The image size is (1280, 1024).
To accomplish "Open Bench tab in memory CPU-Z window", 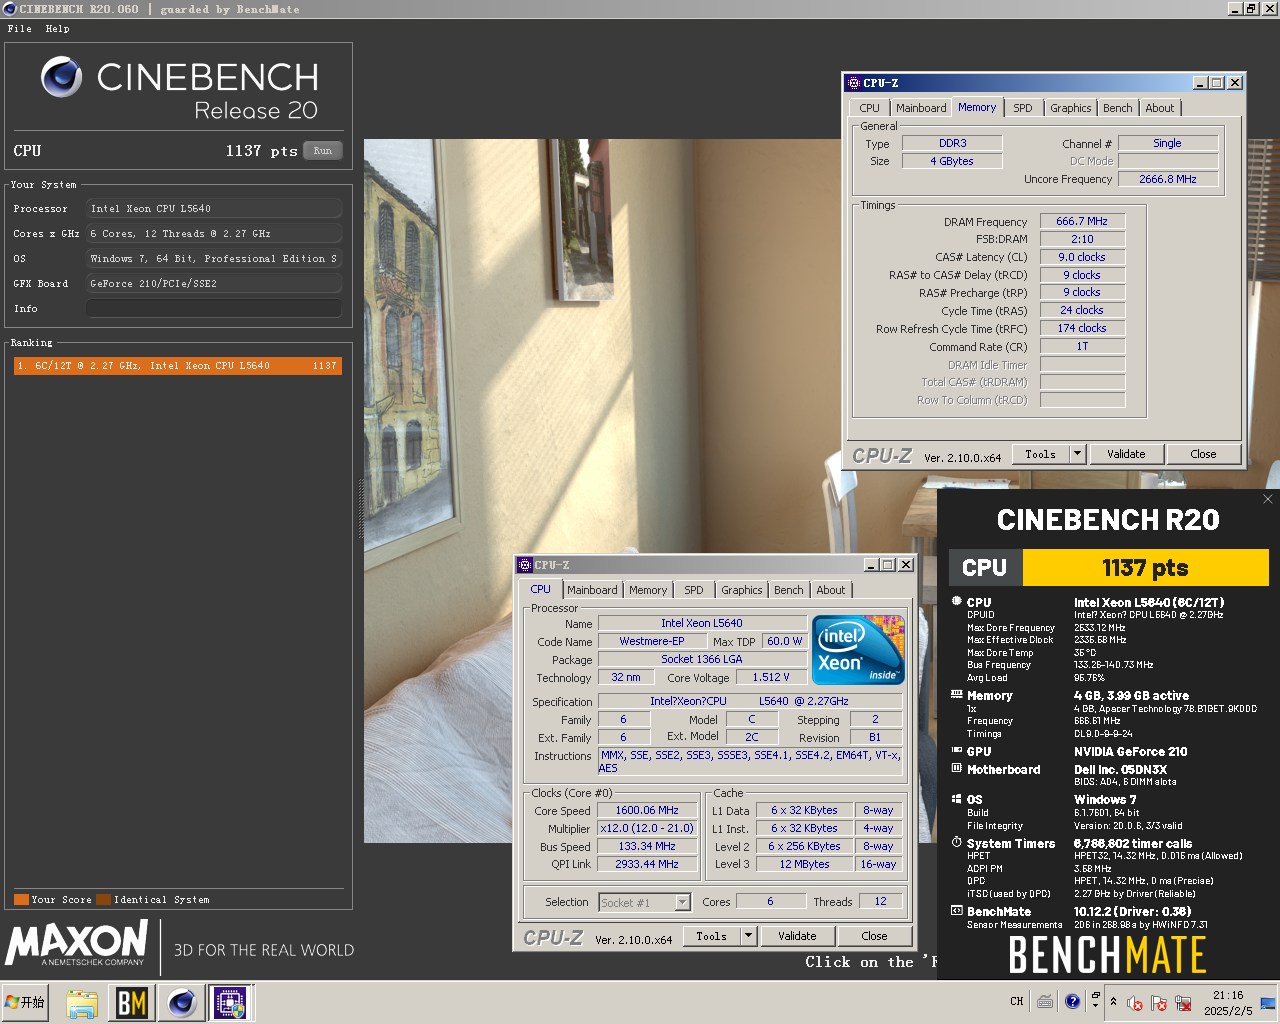I will tap(1118, 108).
